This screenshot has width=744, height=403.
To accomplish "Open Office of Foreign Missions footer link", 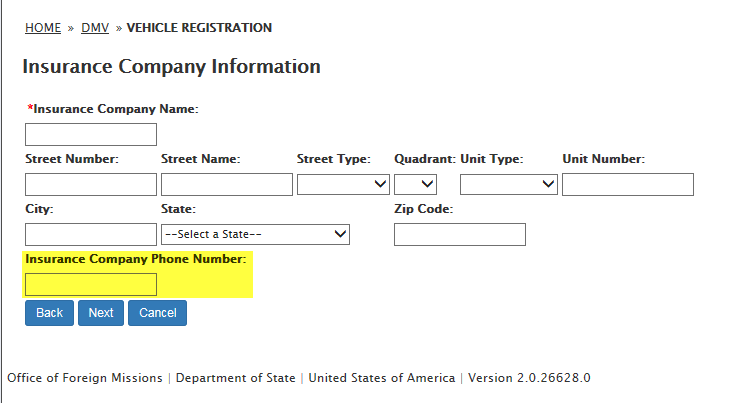I will click(84, 378).
